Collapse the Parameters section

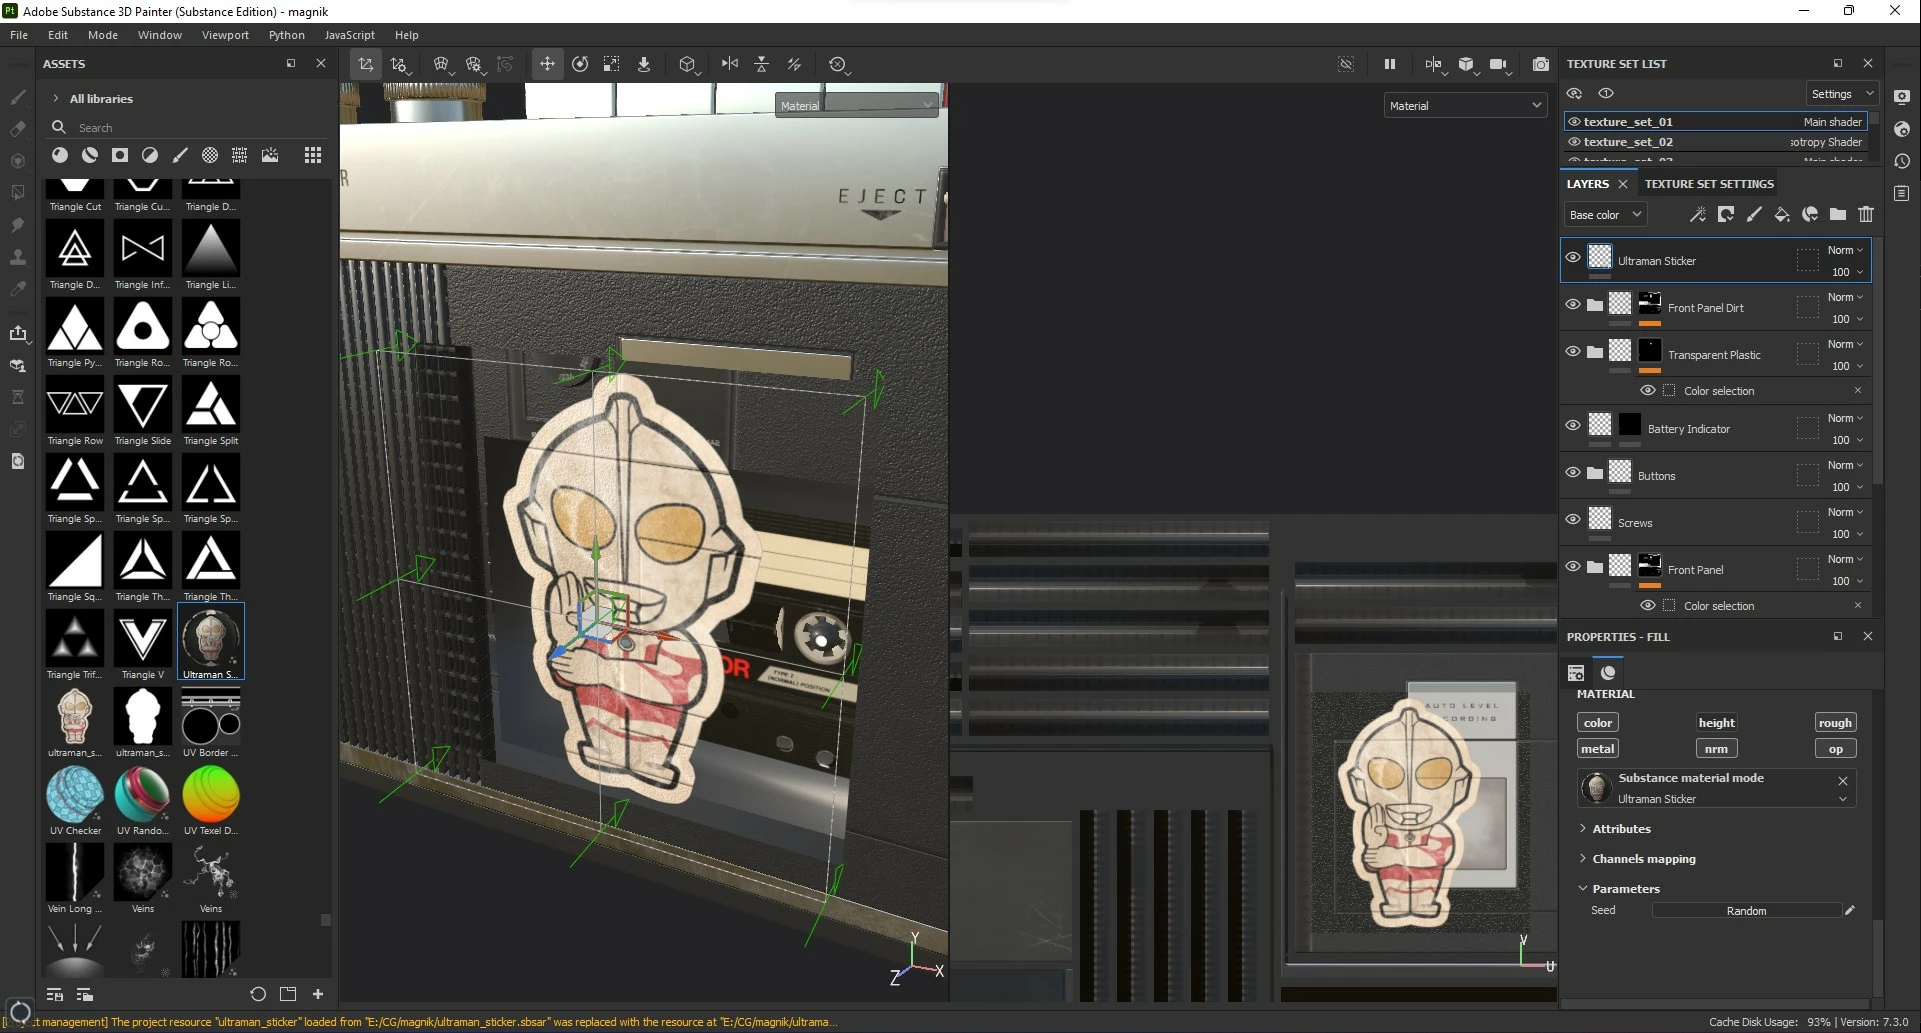1625,889
